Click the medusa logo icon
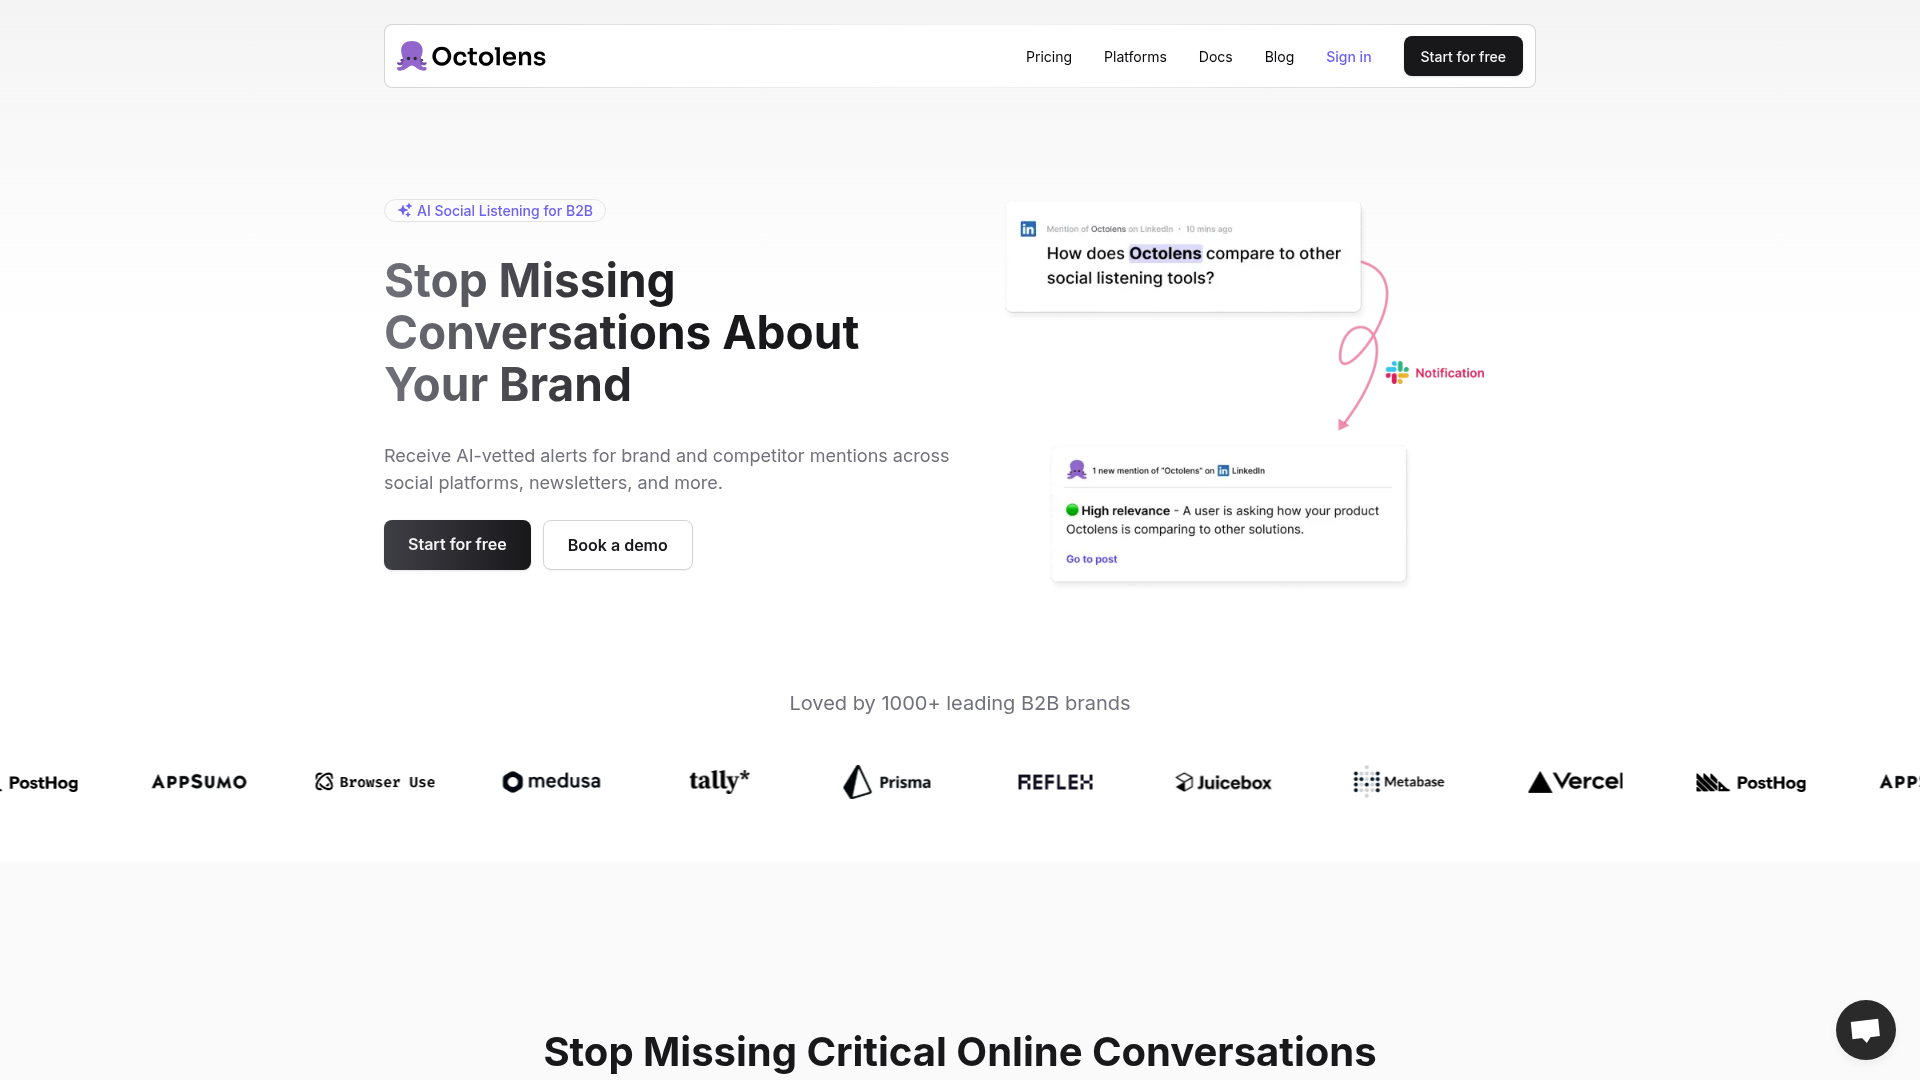The image size is (1920, 1080). pyautogui.click(x=512, y=782)
